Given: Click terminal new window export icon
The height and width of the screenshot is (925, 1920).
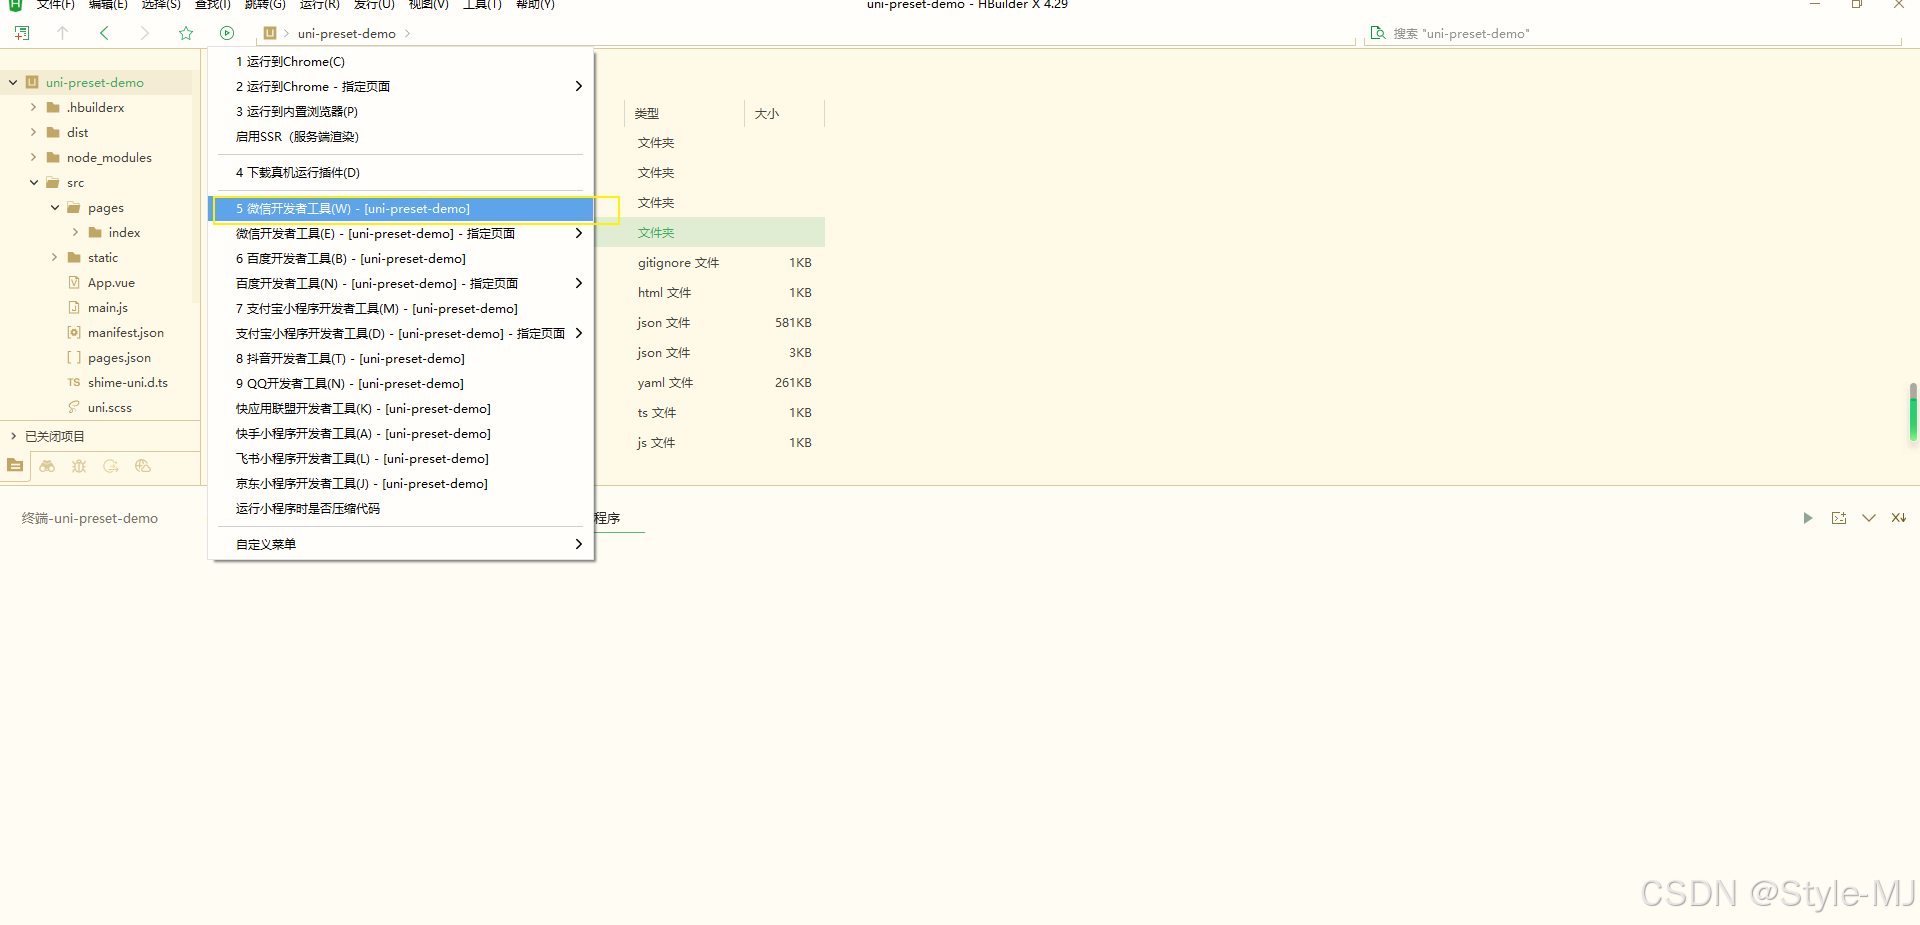Looking at the screenshot, I should pos(1838,518).
